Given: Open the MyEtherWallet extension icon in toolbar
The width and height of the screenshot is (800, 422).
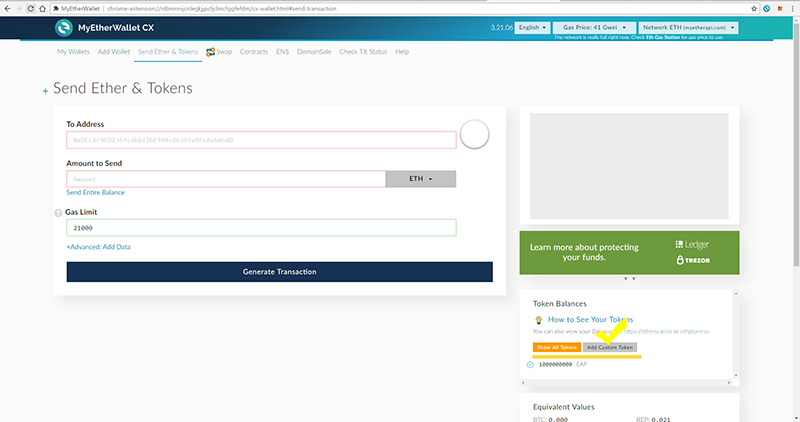Looking at the screenshot, I should coord(766,9).
